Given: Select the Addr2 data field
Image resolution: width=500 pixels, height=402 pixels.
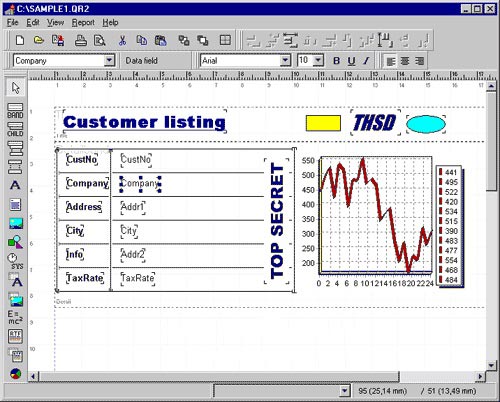Looking at the screenshot, I should (x=133, y=255).
